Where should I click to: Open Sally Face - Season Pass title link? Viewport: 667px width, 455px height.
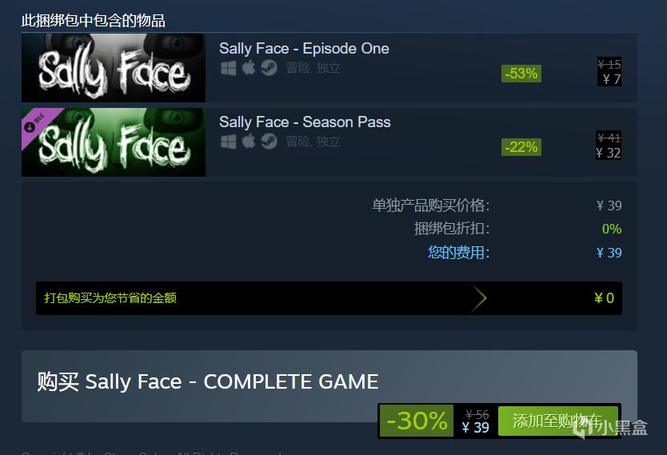pyautogui.click(x=305, y=122)
